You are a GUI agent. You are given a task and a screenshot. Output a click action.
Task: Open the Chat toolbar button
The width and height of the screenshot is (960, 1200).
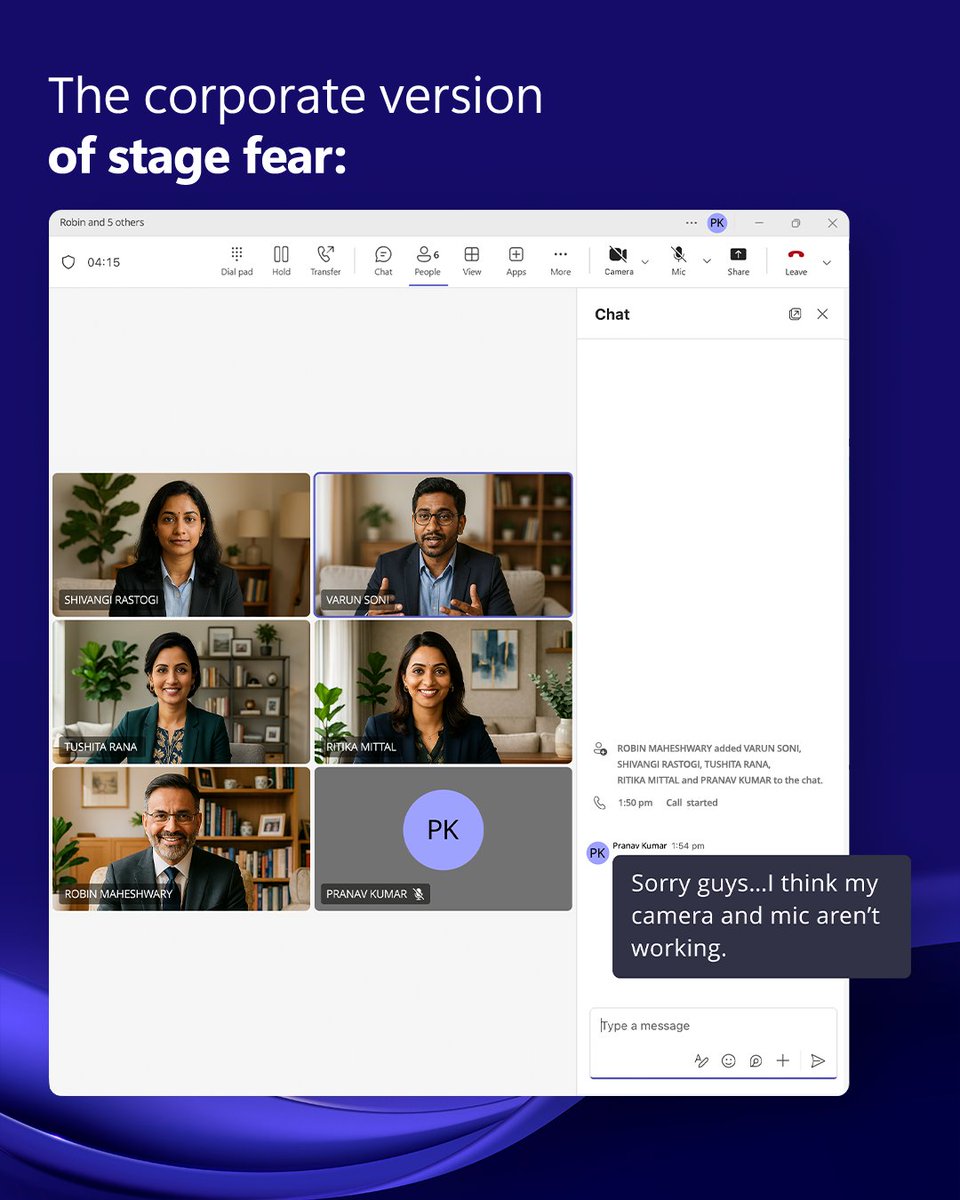pos(383,261)
